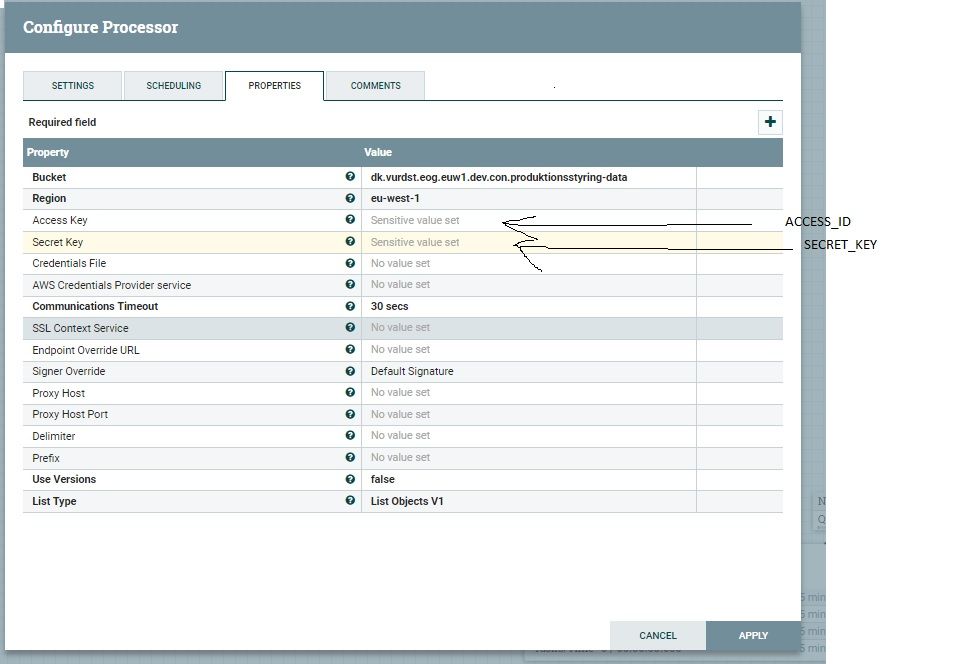Click help icon beside List Type
The width and height of the screenshot is (961, 664).
click(350, 501)
